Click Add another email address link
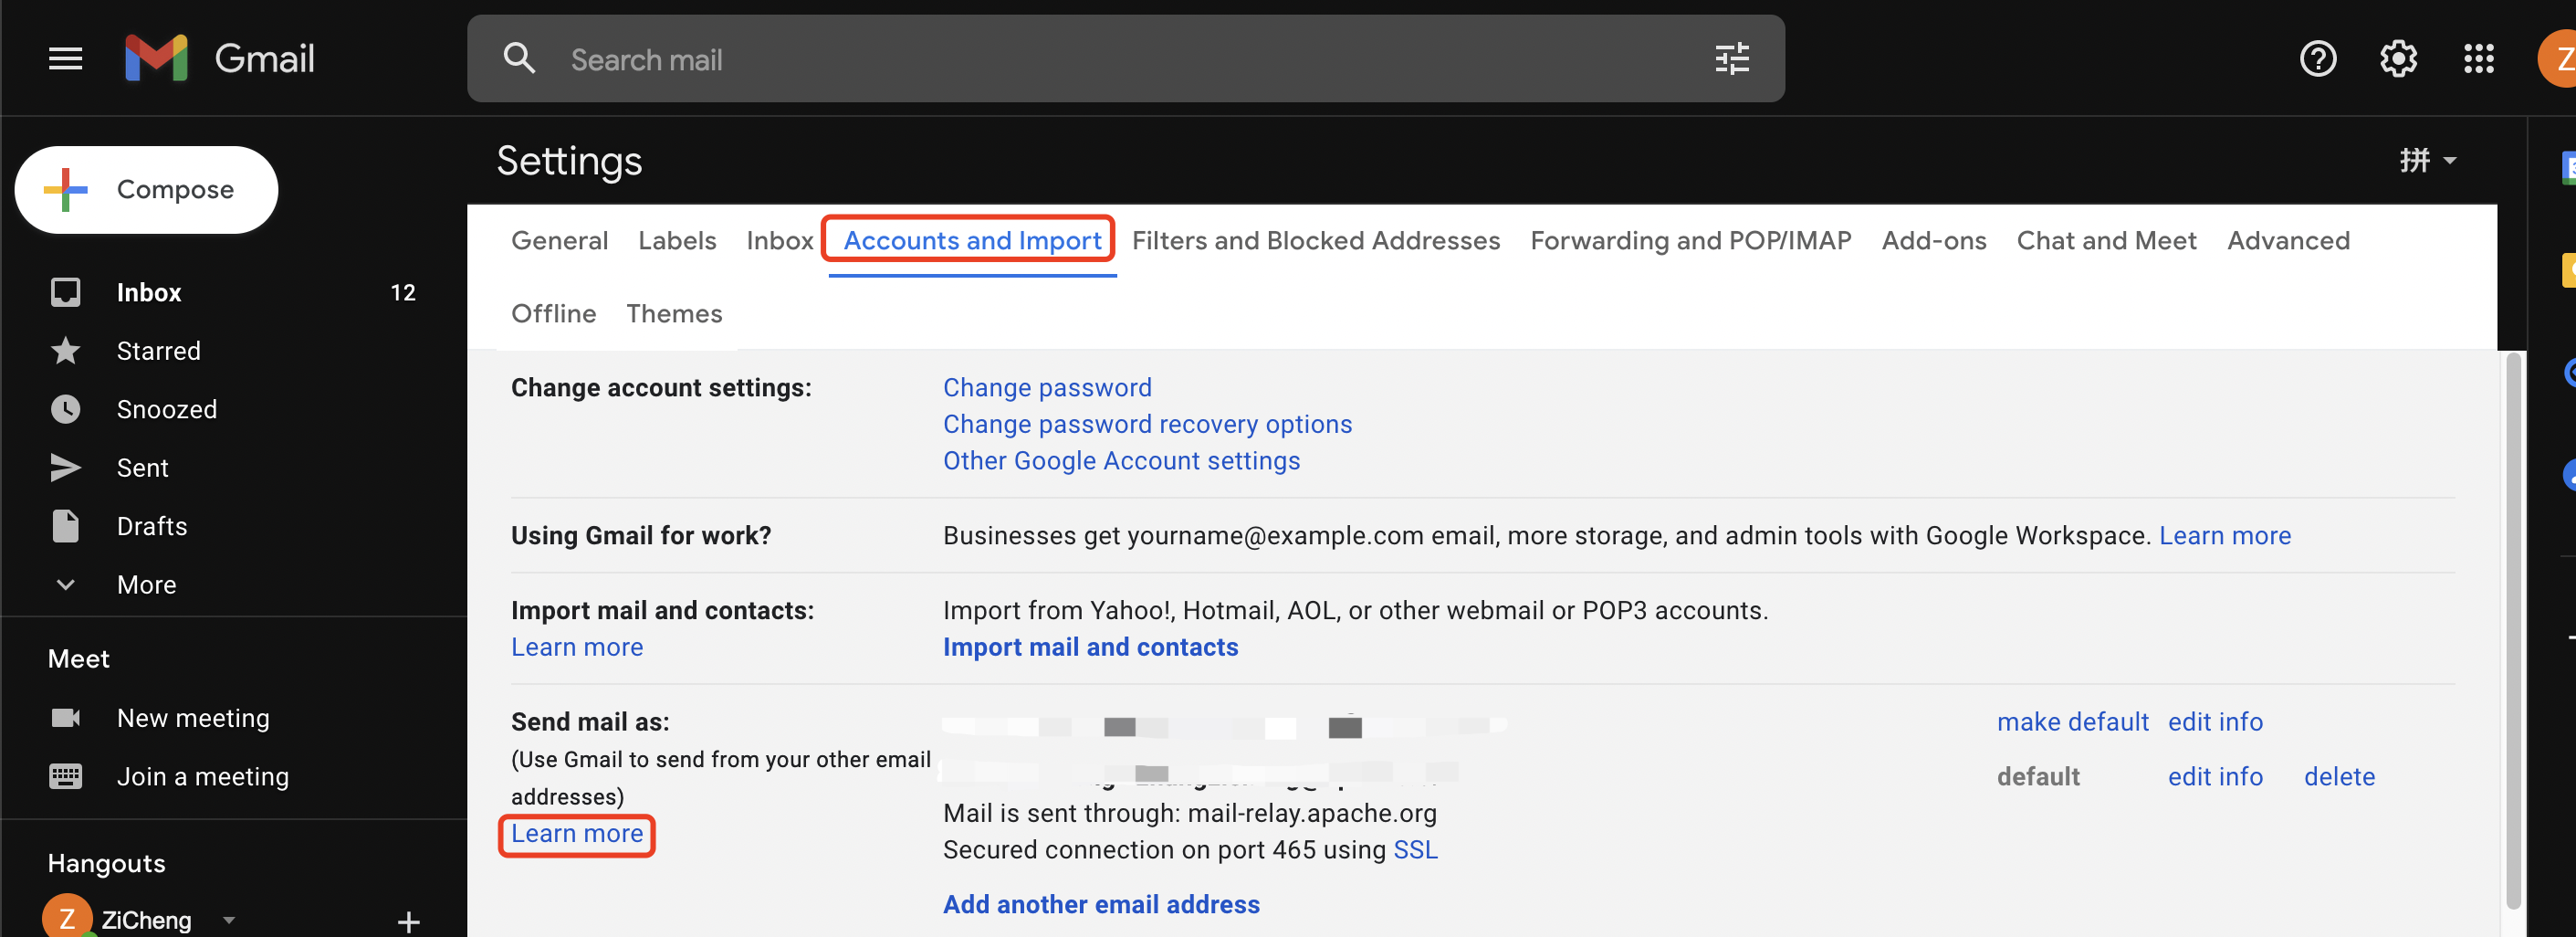 (x=1100, y=904)
